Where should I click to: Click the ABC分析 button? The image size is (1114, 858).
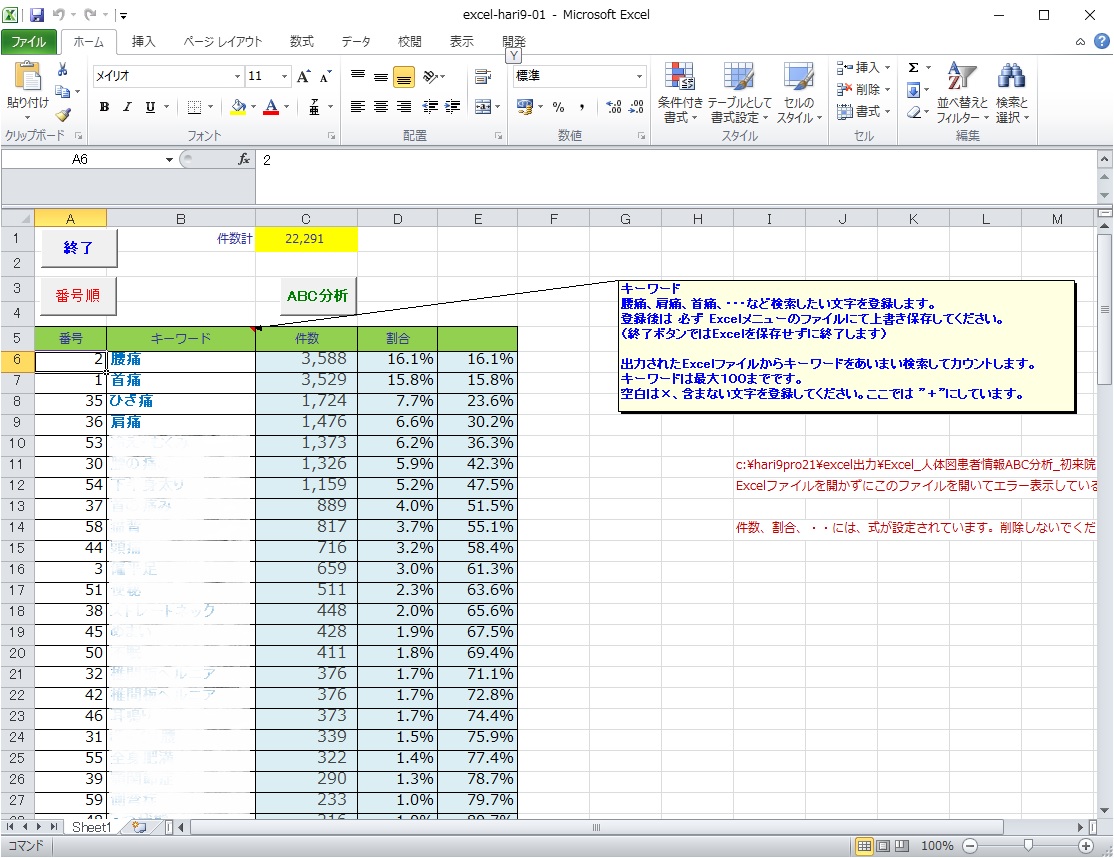pos(318,295)
